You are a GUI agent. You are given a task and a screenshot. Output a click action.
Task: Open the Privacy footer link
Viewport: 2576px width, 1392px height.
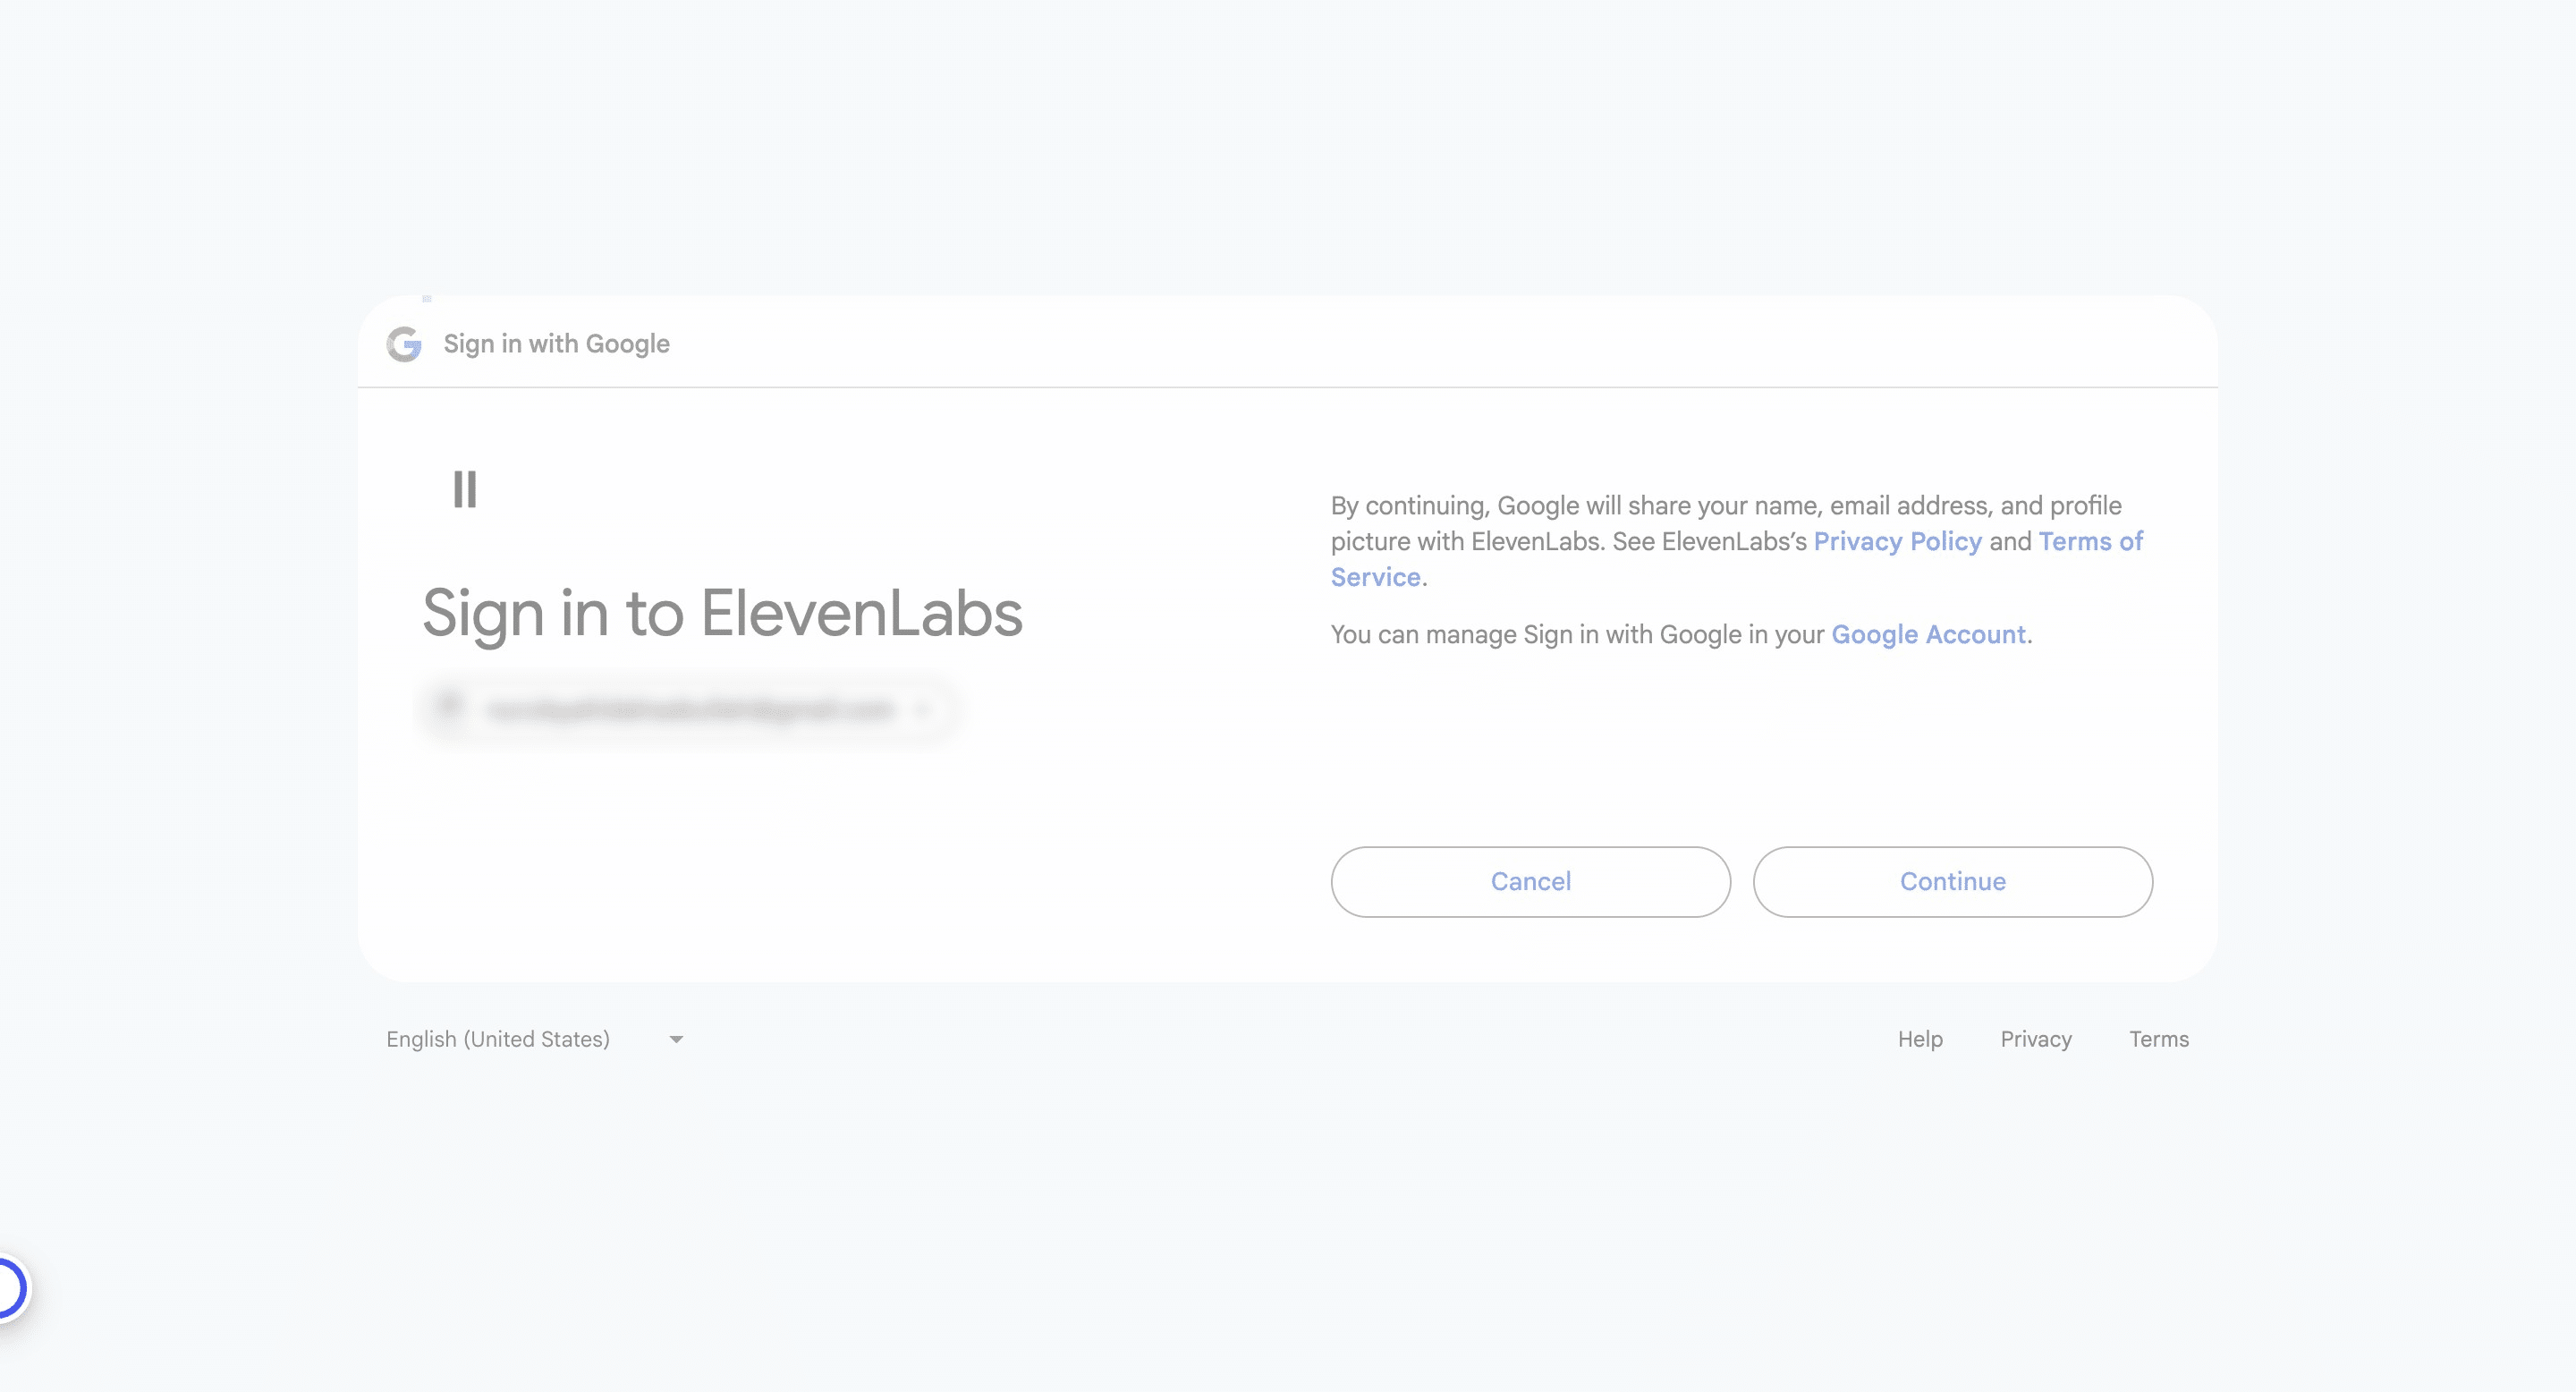pyautogui.click(x=2036, y=1039)
